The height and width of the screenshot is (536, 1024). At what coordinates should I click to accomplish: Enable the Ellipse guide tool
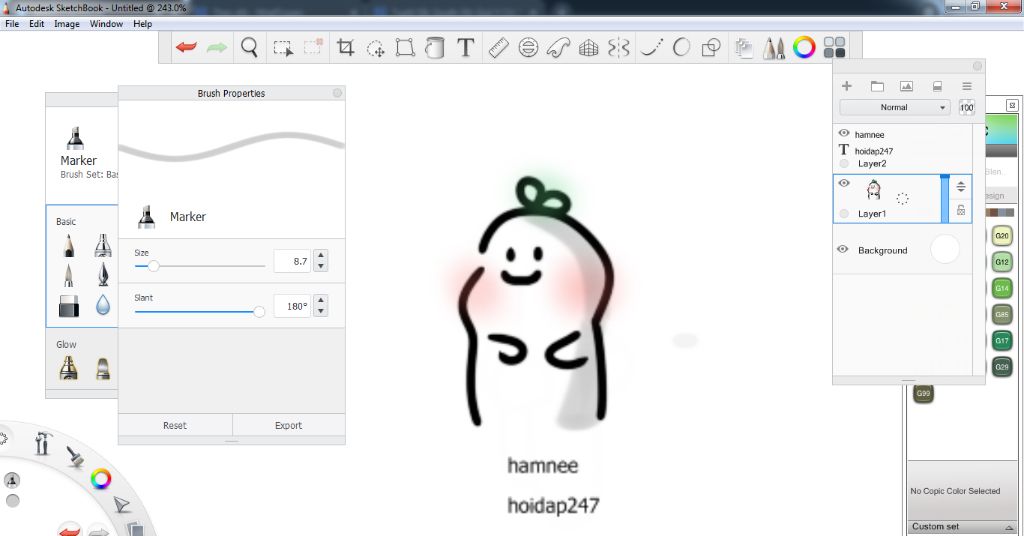pos(528,48)
